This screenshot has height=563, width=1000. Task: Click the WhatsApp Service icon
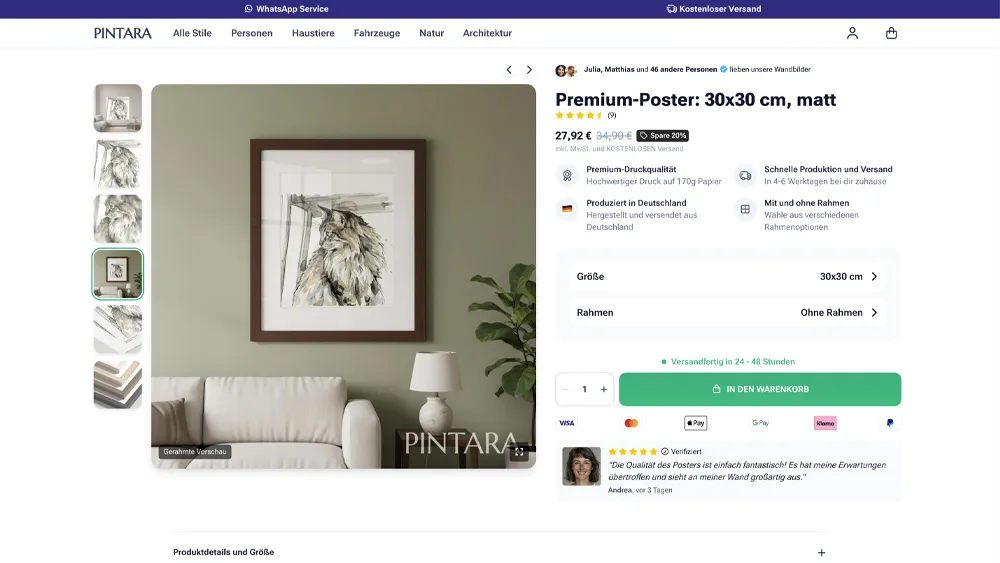tap(248, 9)
